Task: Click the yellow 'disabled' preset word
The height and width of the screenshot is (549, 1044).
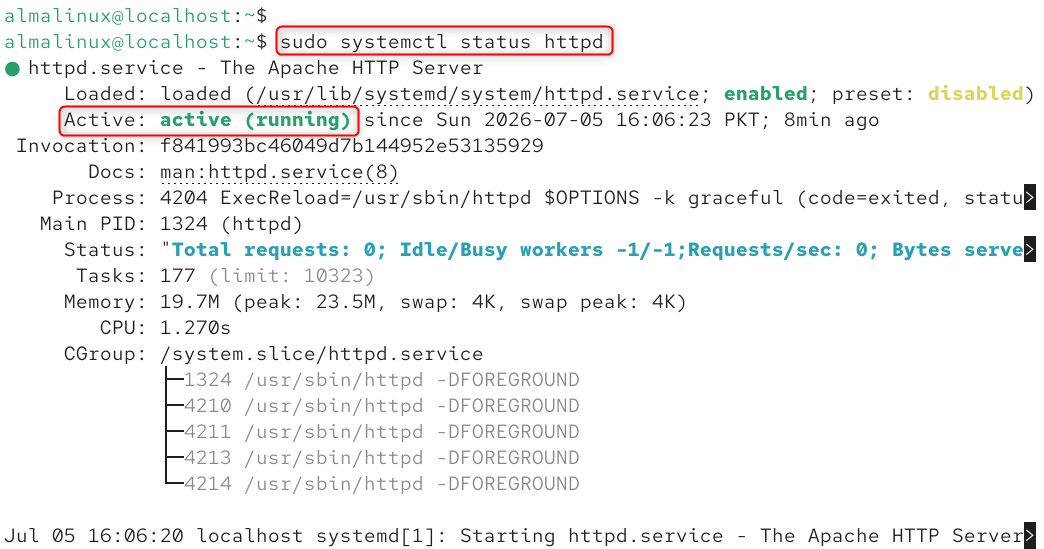Action: pos(975,94)
